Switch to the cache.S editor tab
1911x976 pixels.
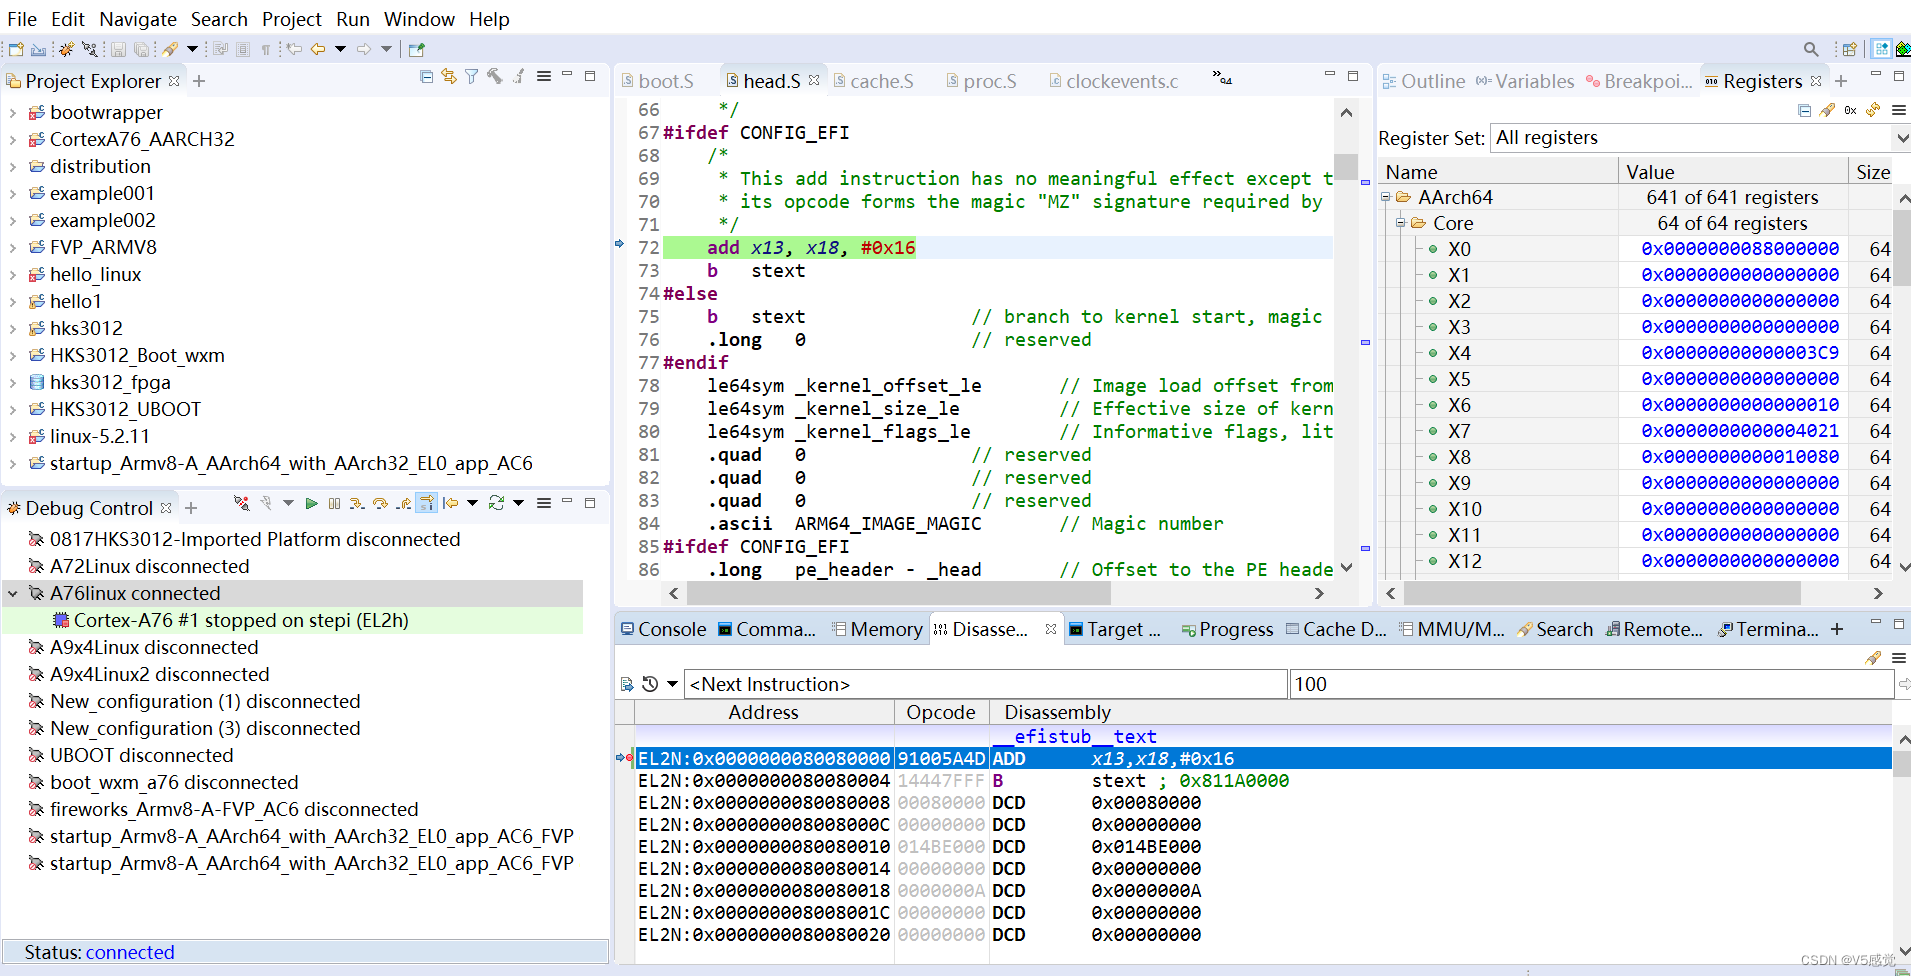pyautogui.click(x=882, y=81)
